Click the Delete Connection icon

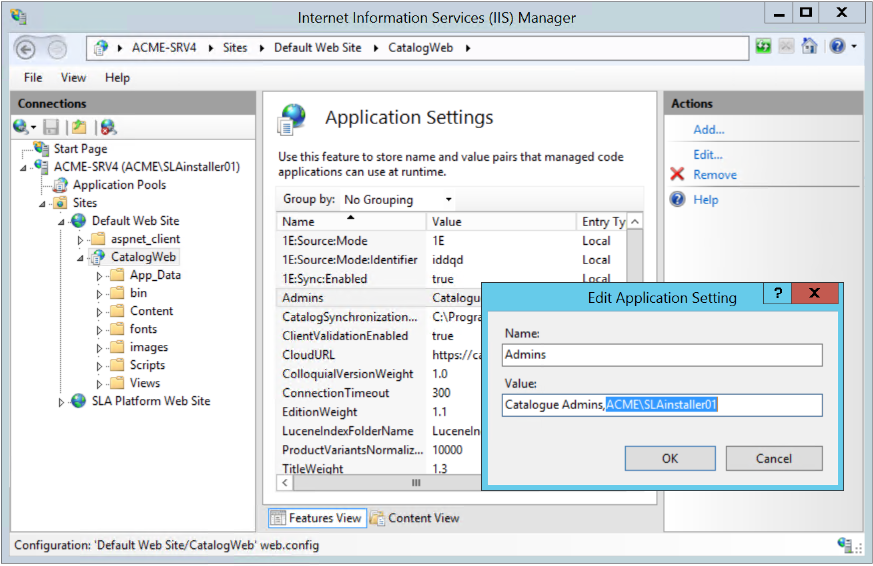[x=107, y=127]
